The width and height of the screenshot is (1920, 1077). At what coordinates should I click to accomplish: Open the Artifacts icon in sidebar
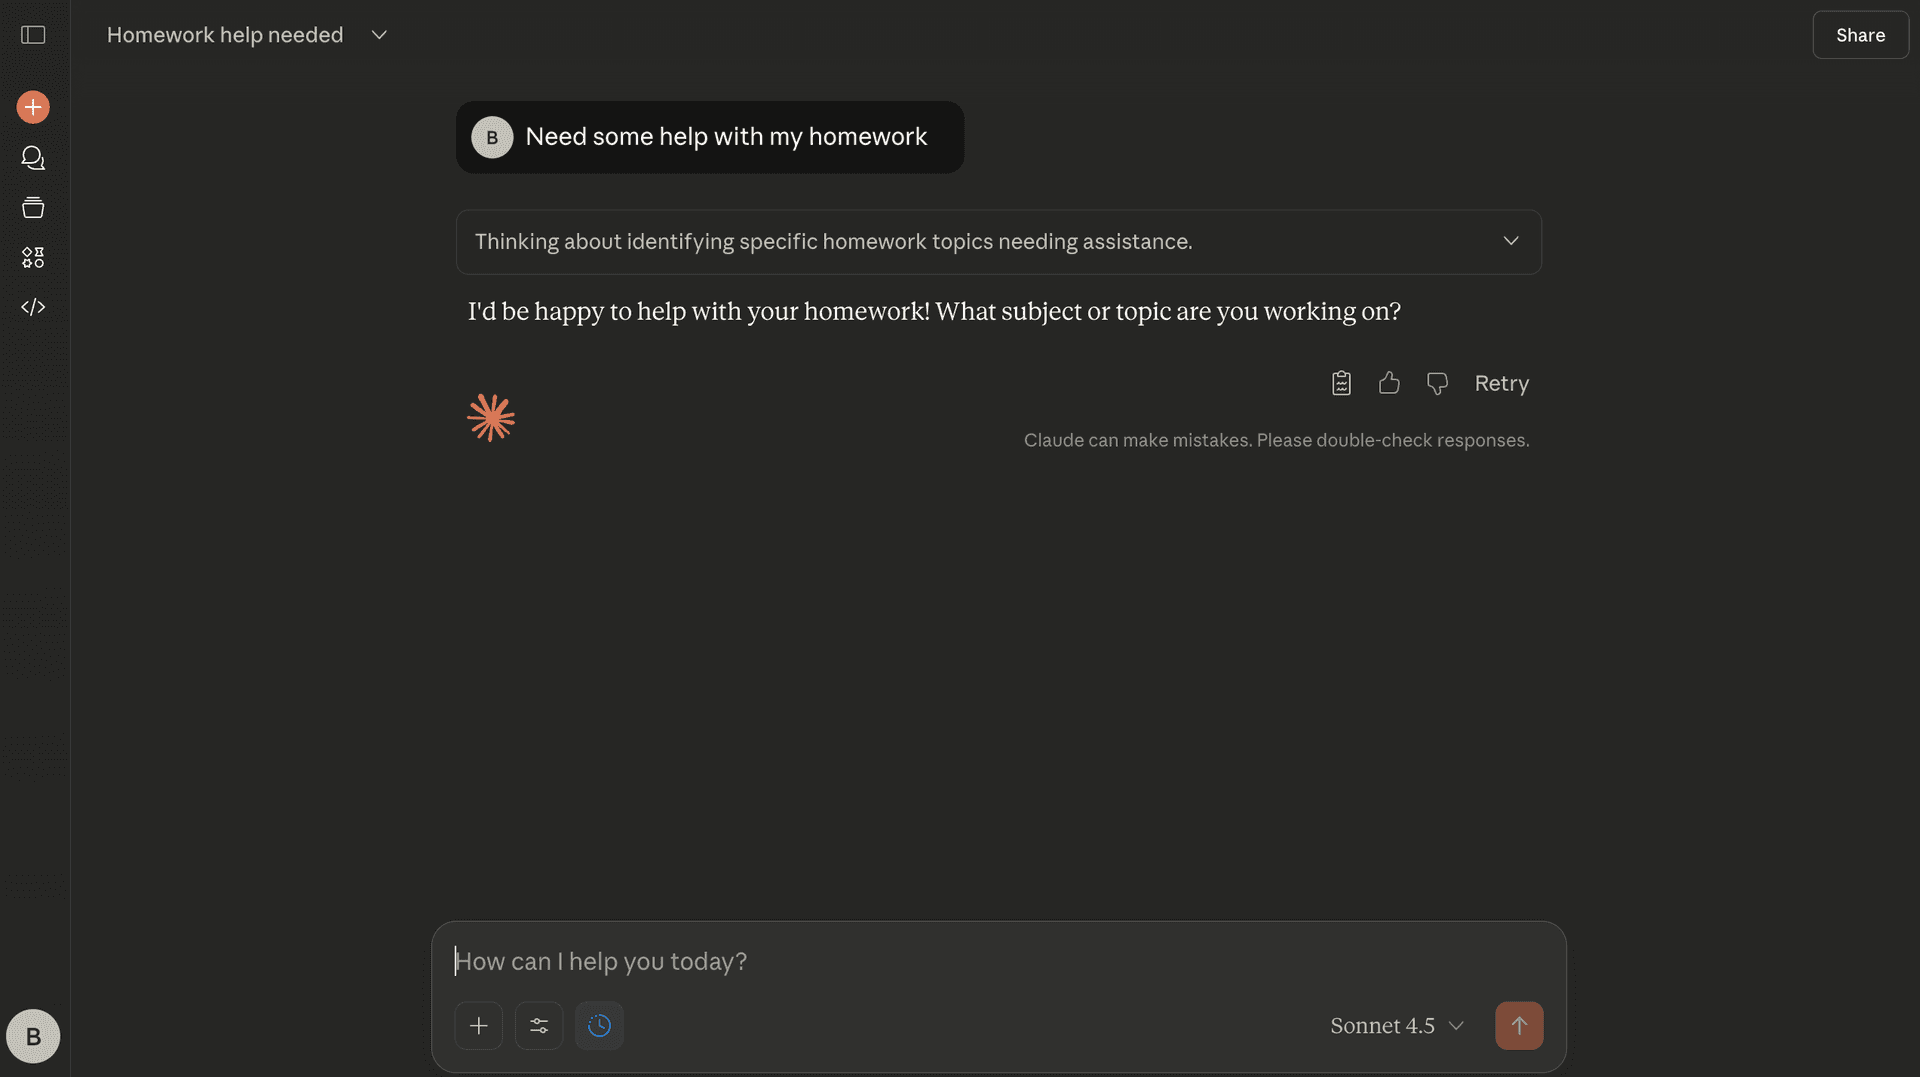(33, 258)
